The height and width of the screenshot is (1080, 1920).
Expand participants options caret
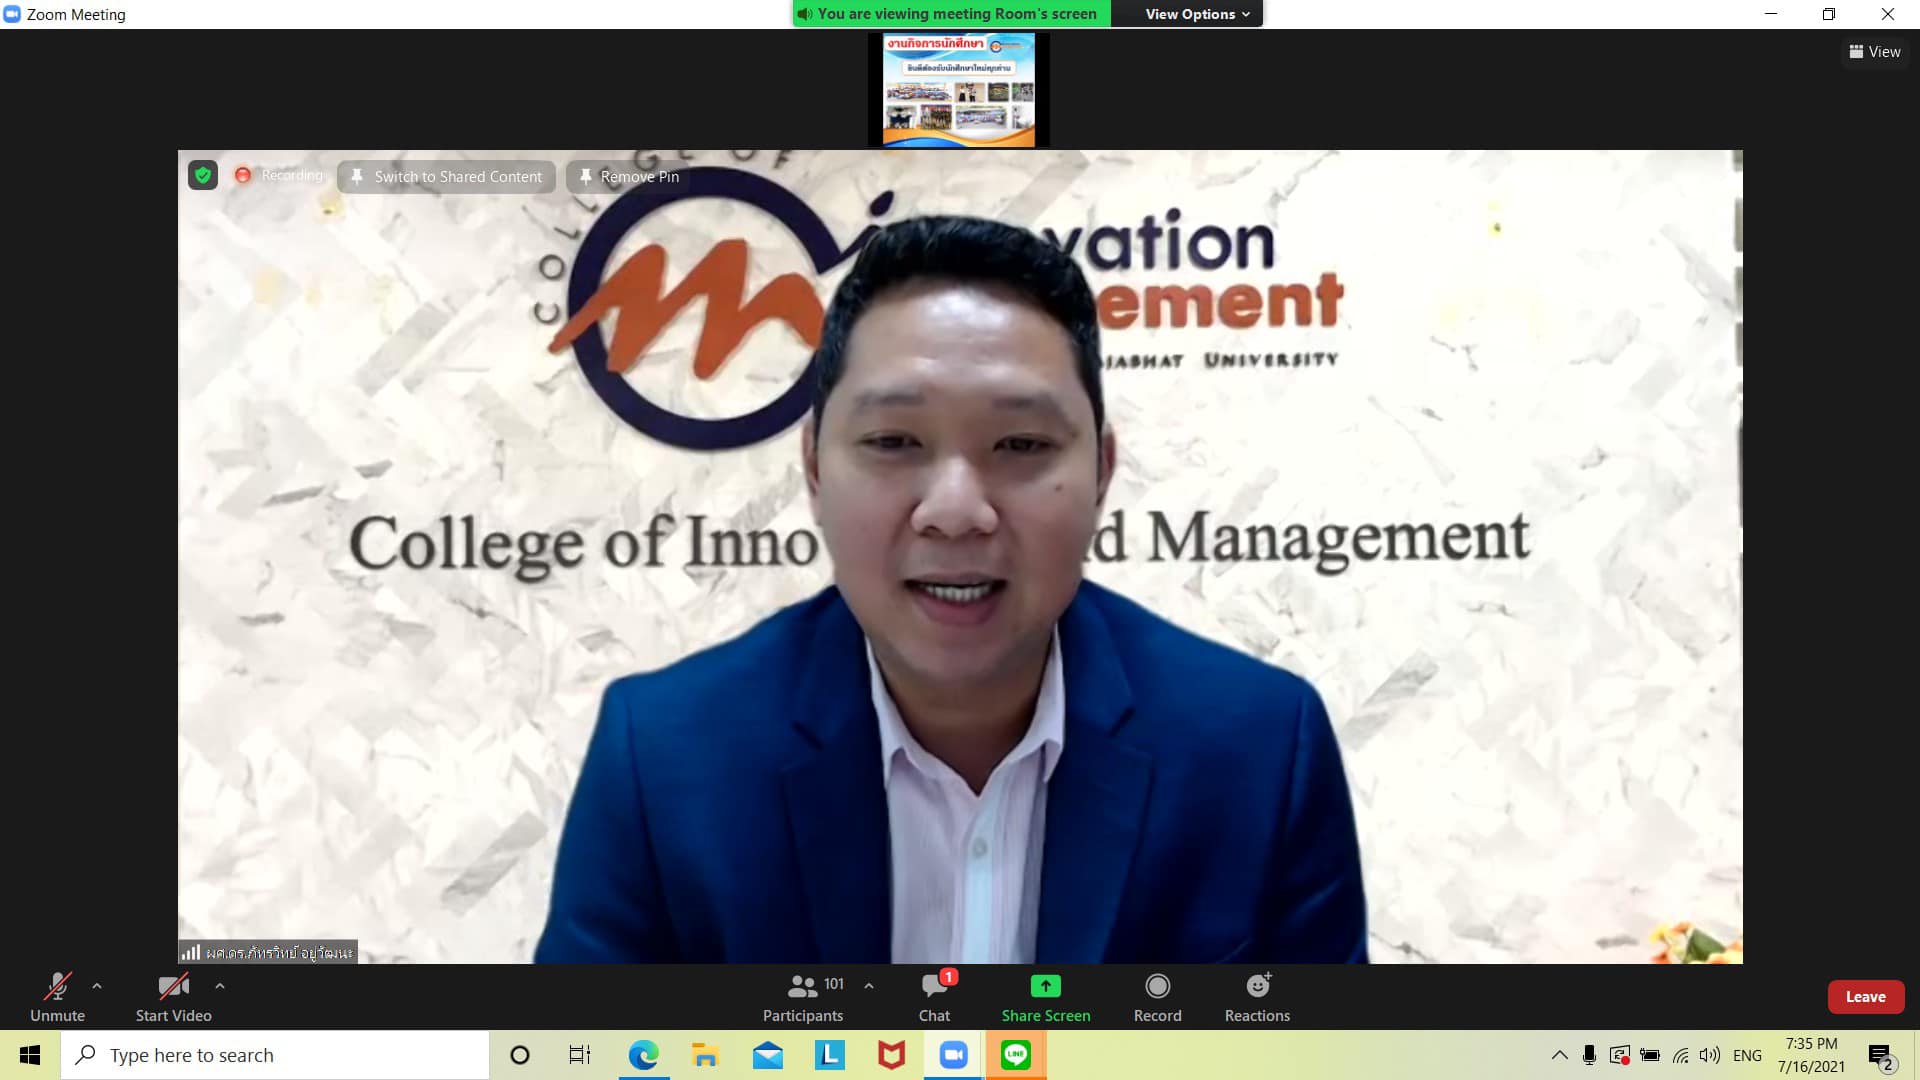869,986
